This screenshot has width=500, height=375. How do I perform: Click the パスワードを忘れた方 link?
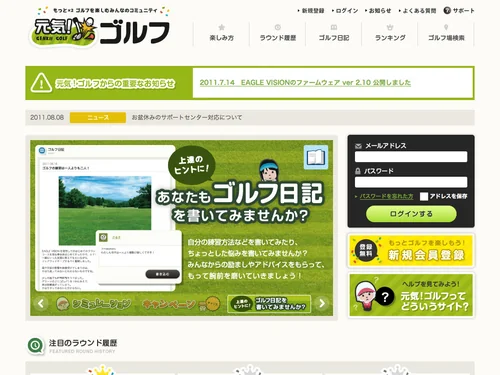386,196
